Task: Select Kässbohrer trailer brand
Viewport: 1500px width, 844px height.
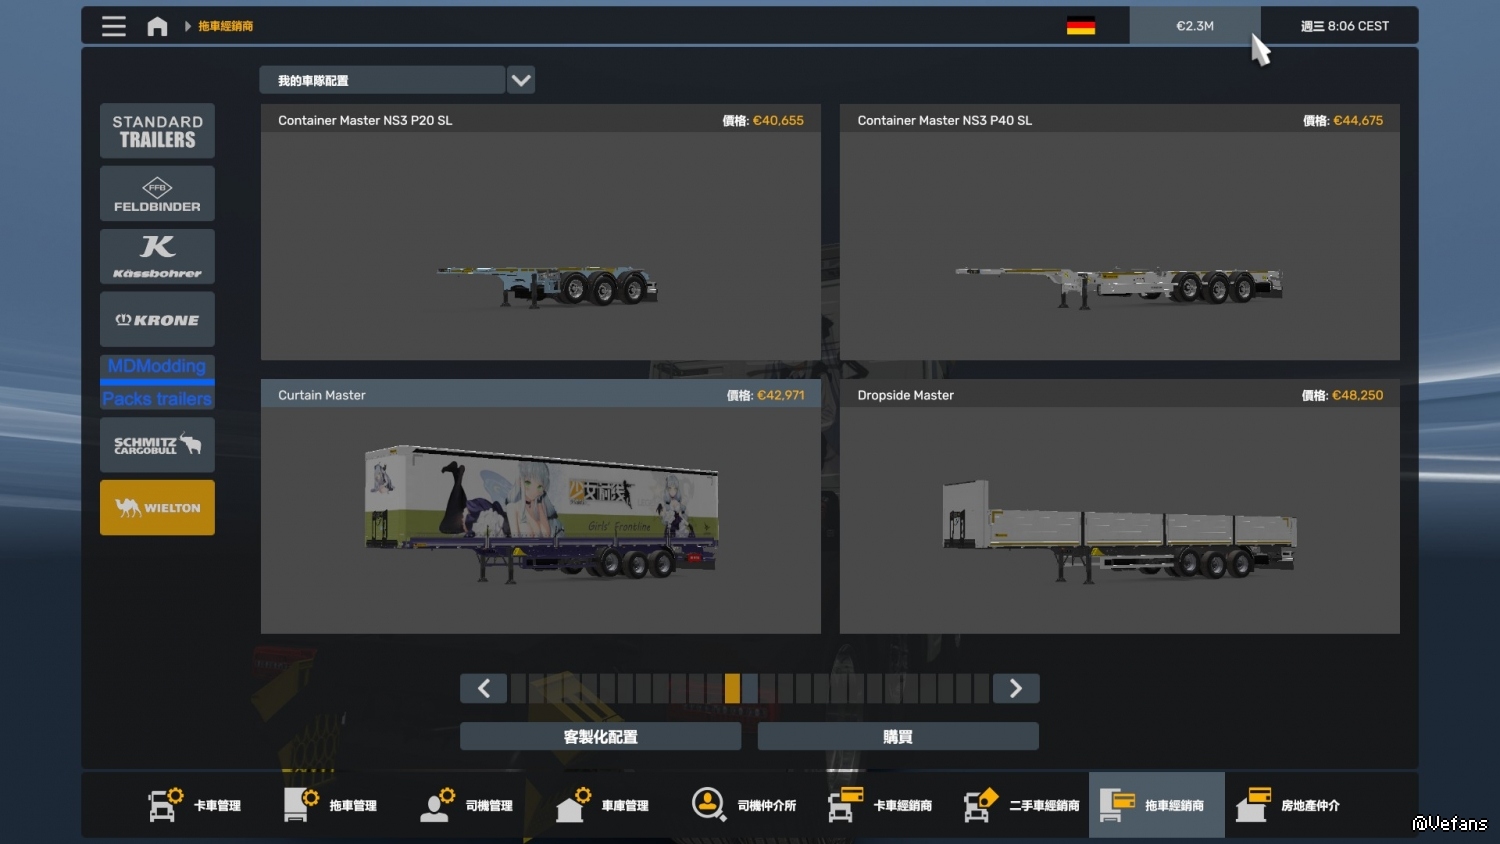Action: (157, 256)
